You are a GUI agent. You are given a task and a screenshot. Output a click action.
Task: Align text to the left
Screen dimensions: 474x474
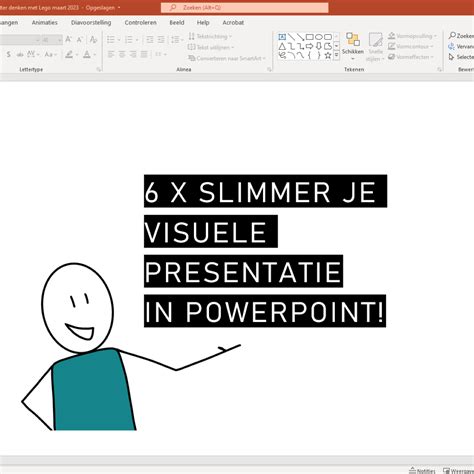111,54
